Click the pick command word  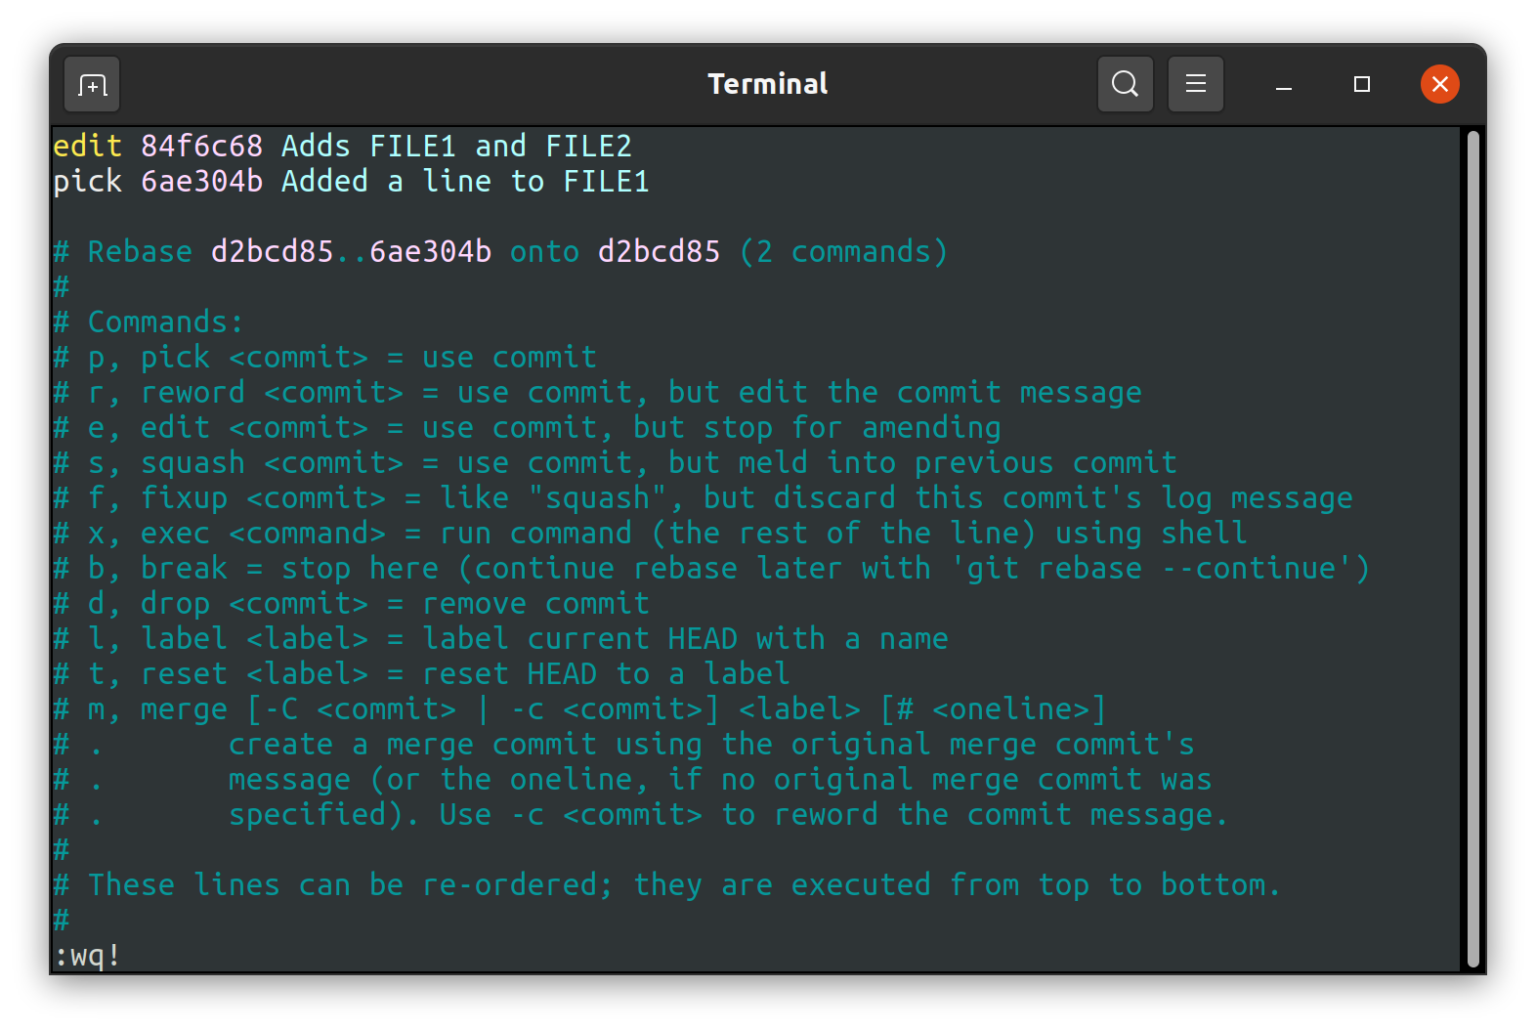[x=88, y=181]
